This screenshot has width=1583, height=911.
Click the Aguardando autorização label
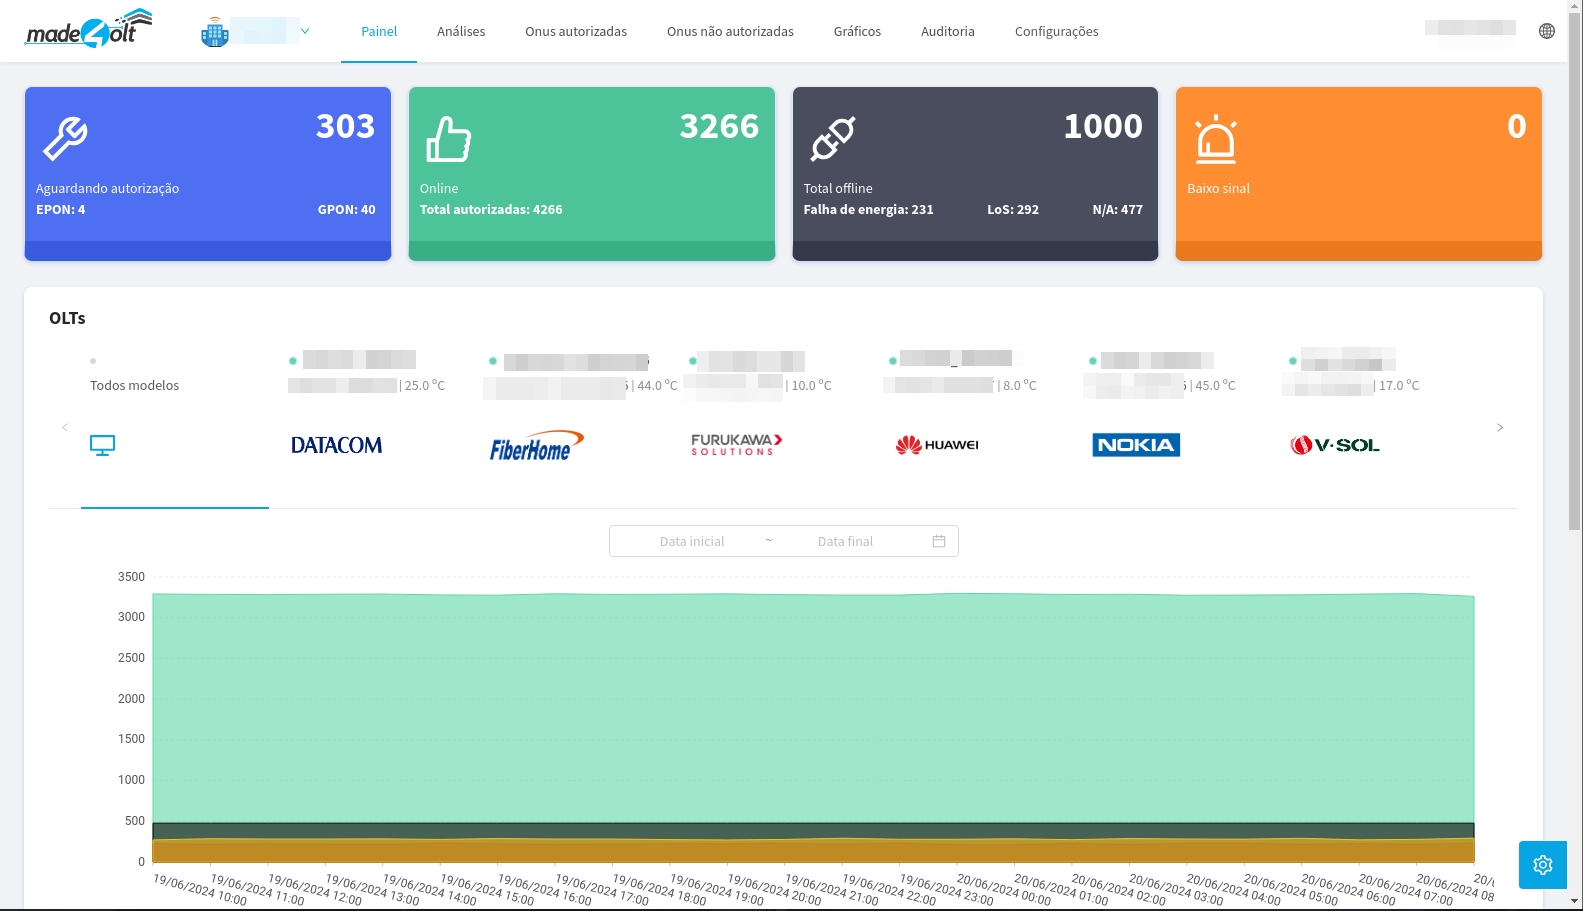point(108,188)
